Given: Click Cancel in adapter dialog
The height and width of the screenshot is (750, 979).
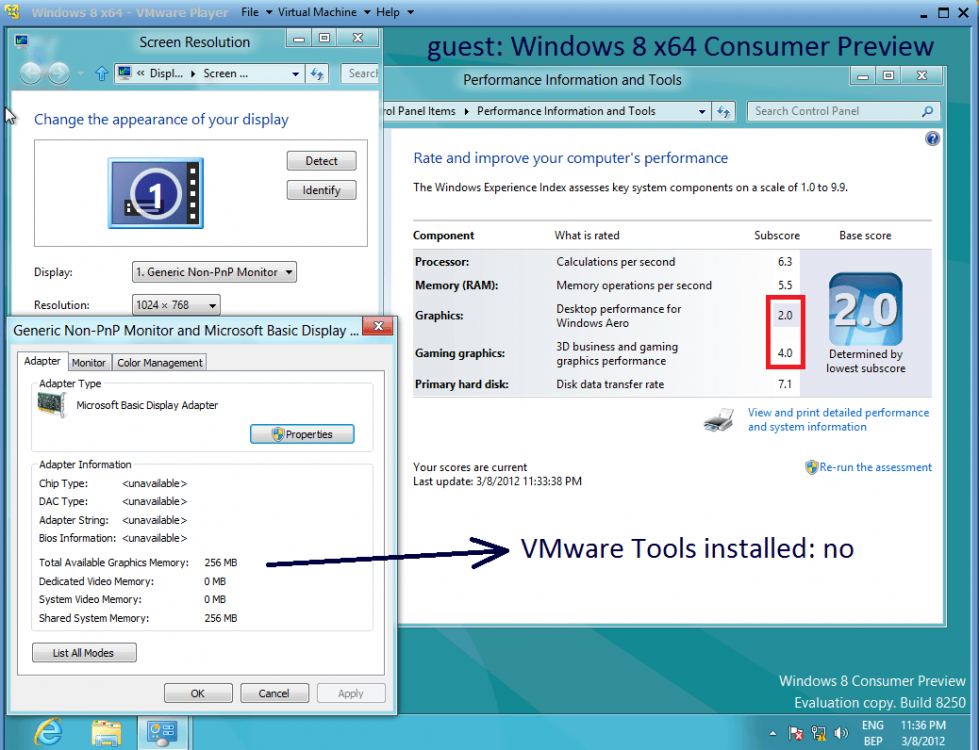Looking at the screenshot, I should [x=274, y=693].
